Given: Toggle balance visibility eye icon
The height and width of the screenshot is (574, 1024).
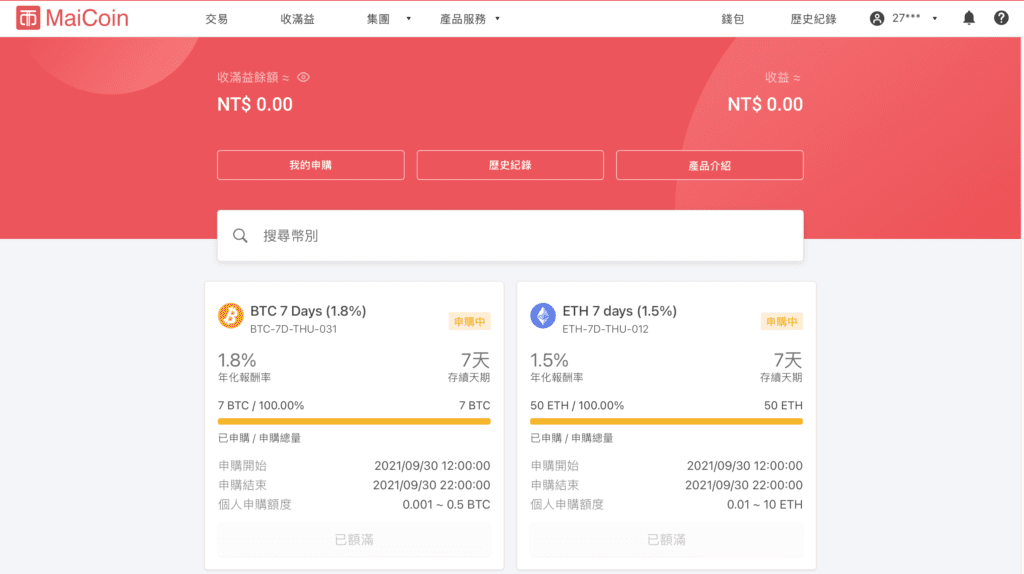Looking at the screenshot, I should 304,77.
